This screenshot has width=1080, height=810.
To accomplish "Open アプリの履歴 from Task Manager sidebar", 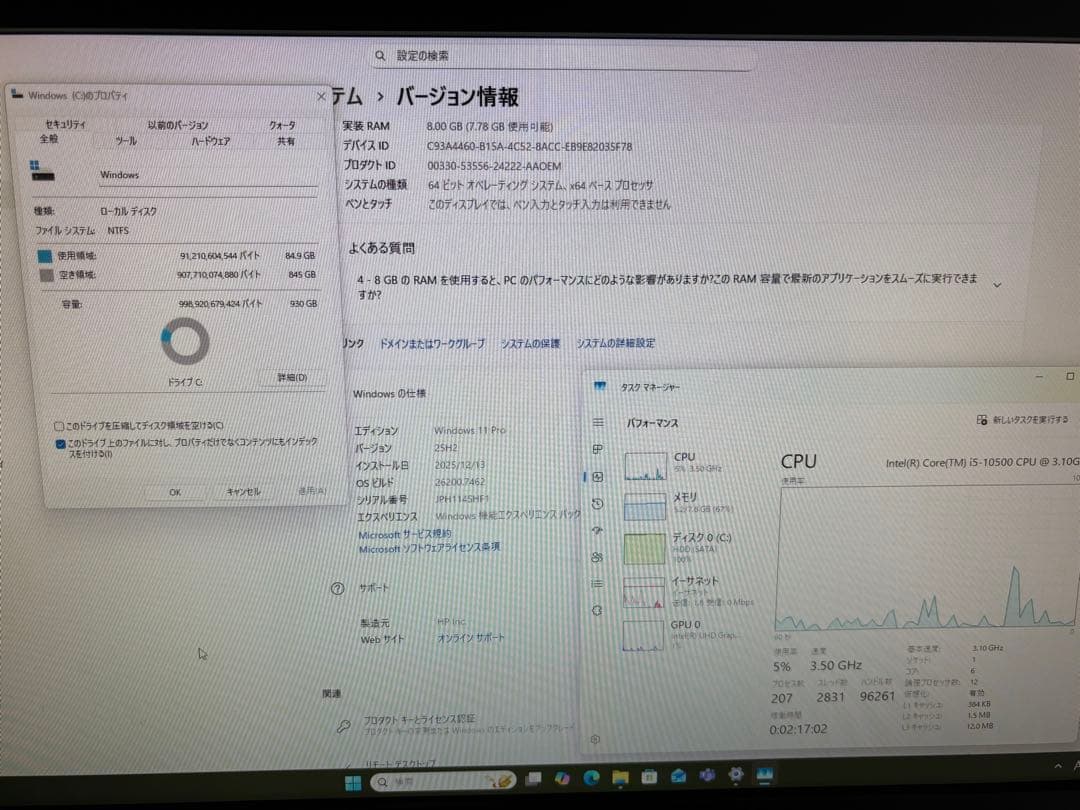I will pos(598,504).
